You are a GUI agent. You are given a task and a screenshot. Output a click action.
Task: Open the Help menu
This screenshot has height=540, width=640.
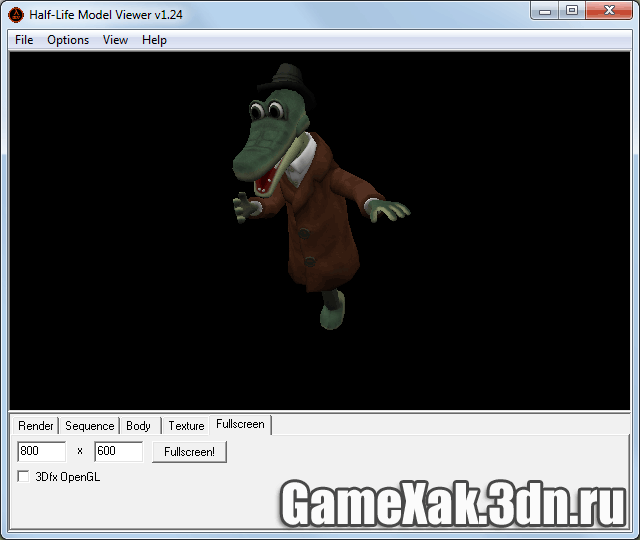point(154,40)
